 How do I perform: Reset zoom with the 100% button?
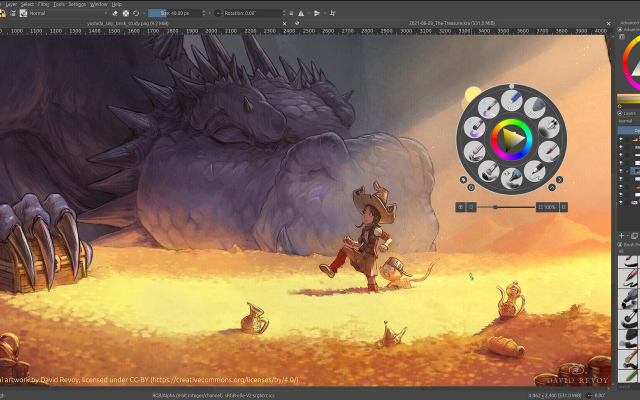tap(547, 207)
